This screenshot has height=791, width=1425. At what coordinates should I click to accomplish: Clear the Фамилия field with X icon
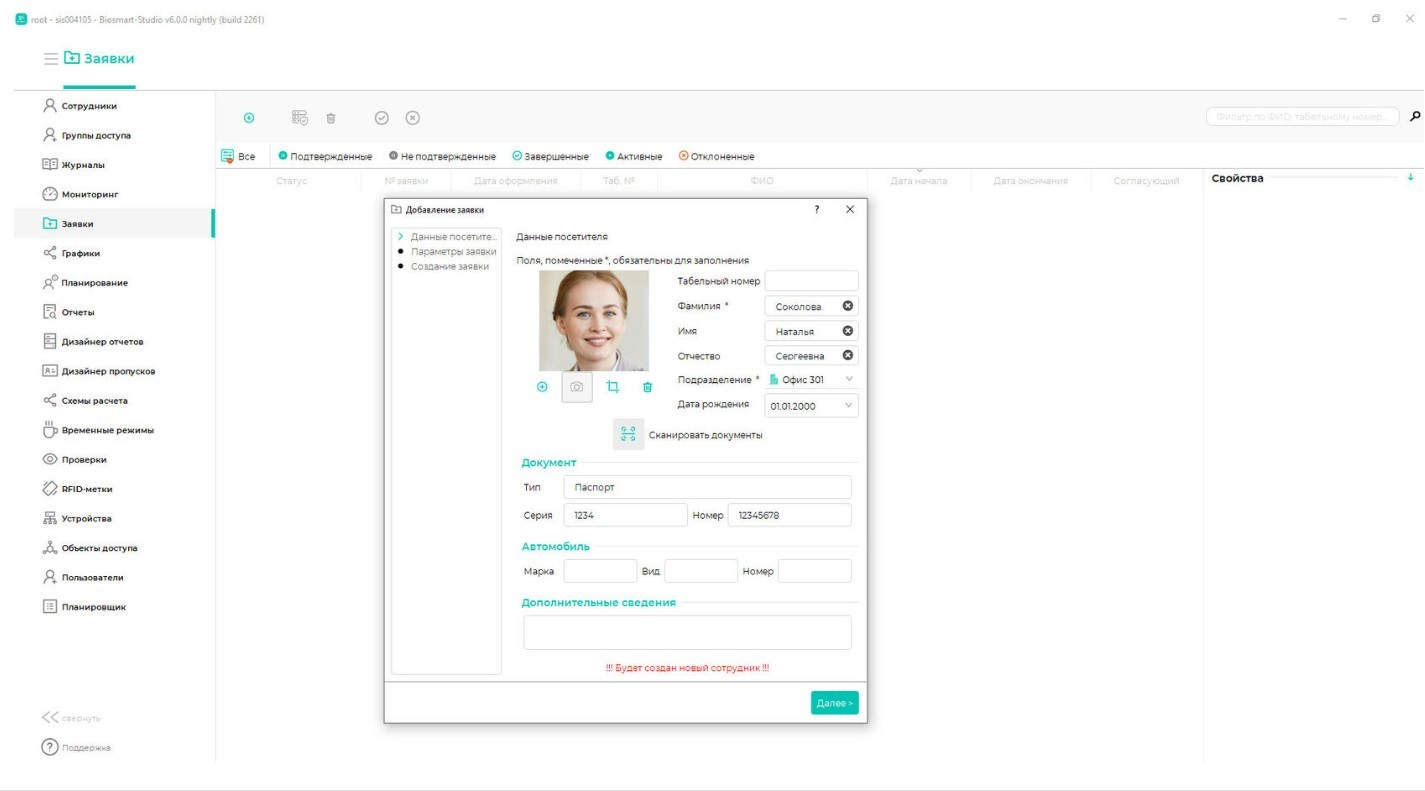click(x=847, y=307)
